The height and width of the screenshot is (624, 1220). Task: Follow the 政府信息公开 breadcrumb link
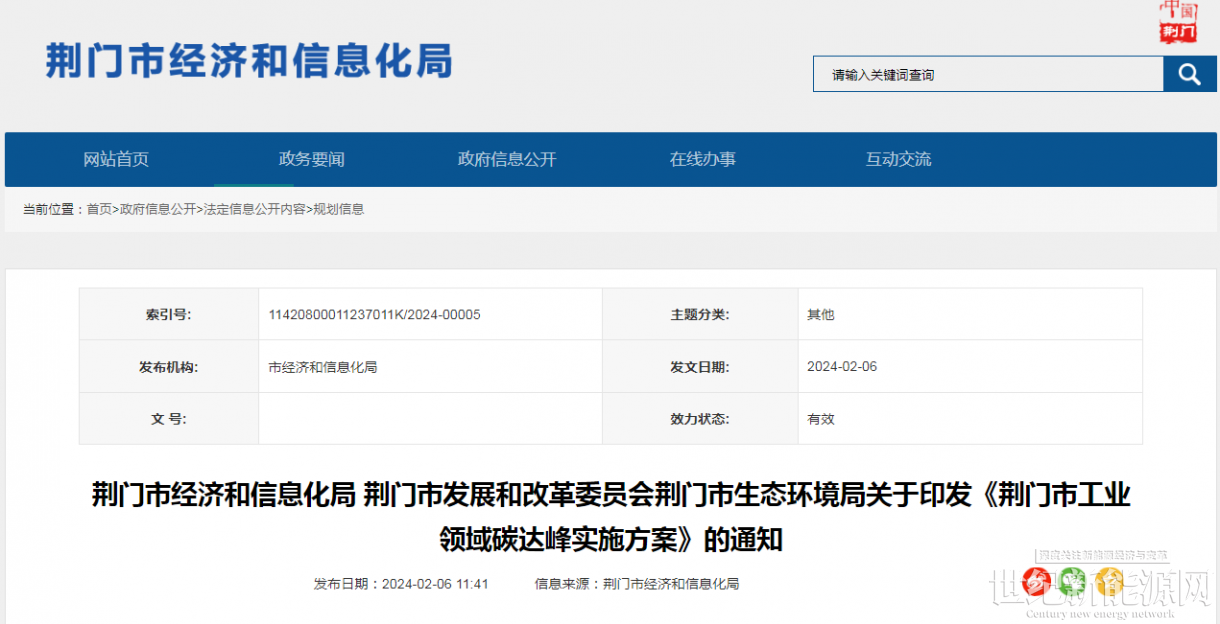[158, 209]
